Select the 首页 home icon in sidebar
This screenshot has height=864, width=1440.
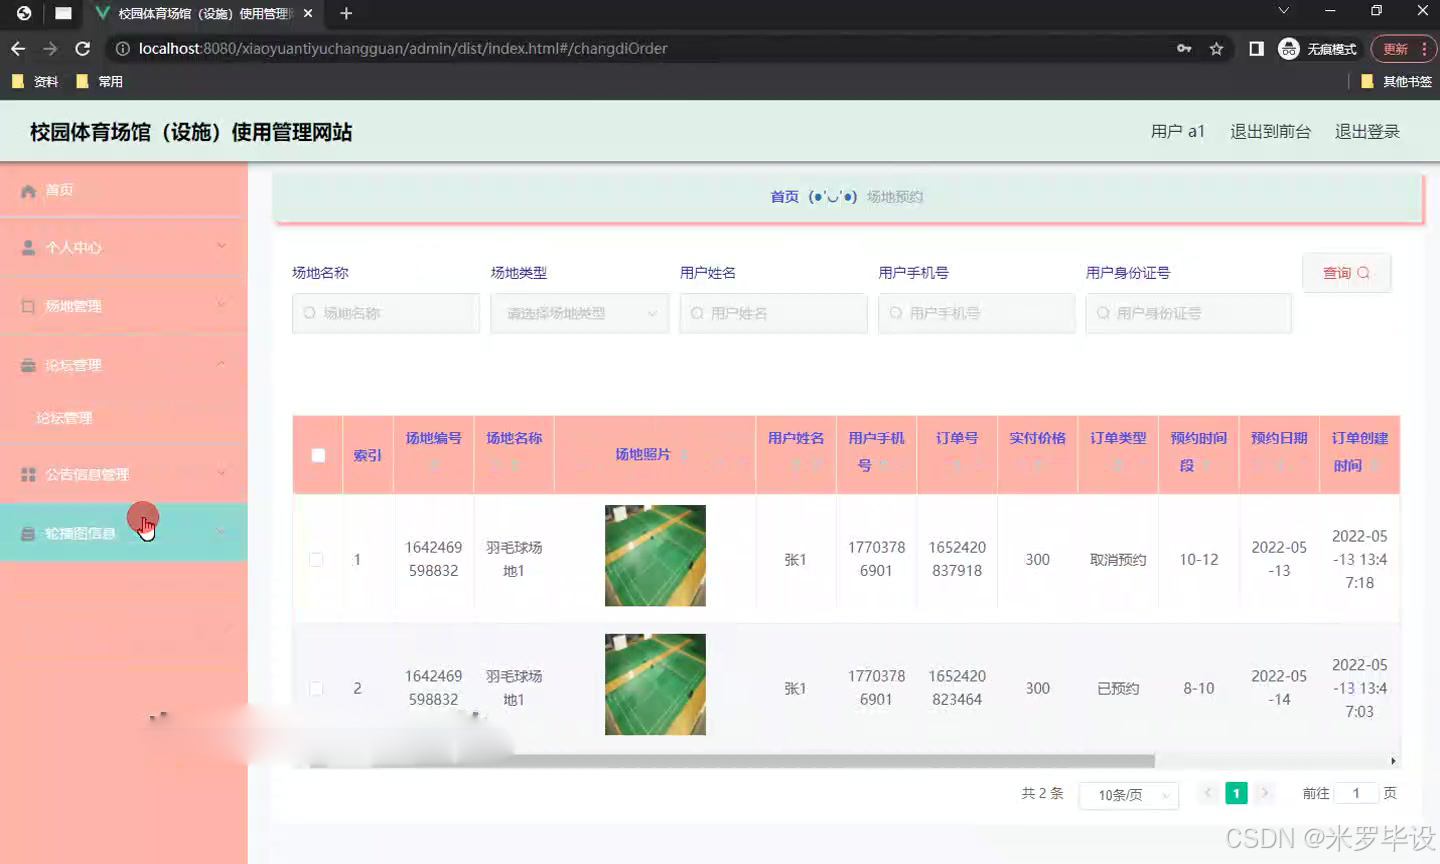click(28, 189)
